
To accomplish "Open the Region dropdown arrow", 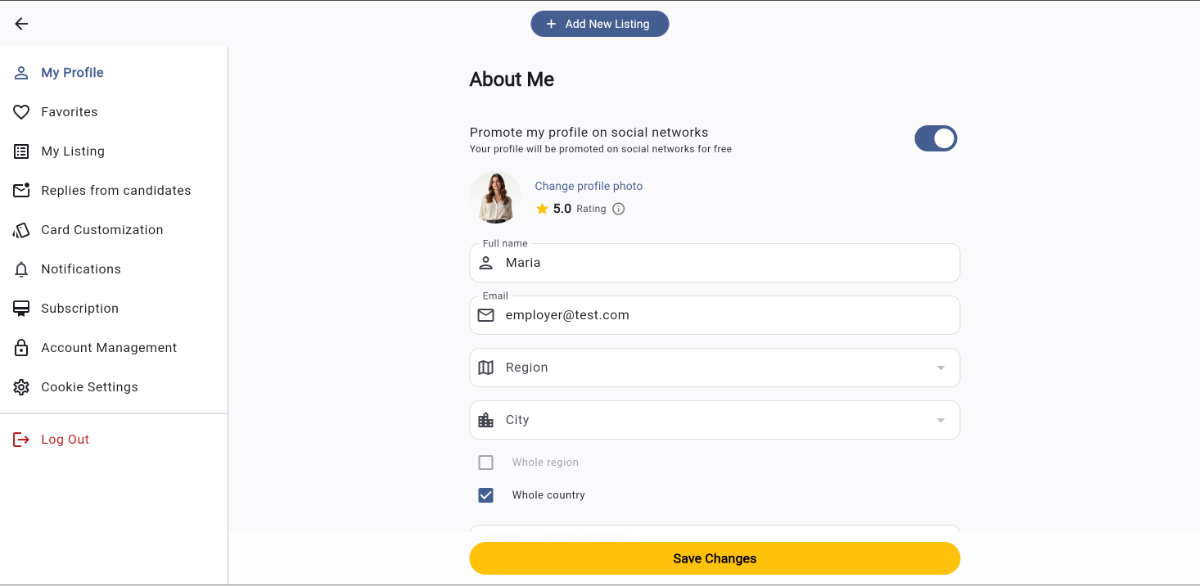I will point(940,368).
